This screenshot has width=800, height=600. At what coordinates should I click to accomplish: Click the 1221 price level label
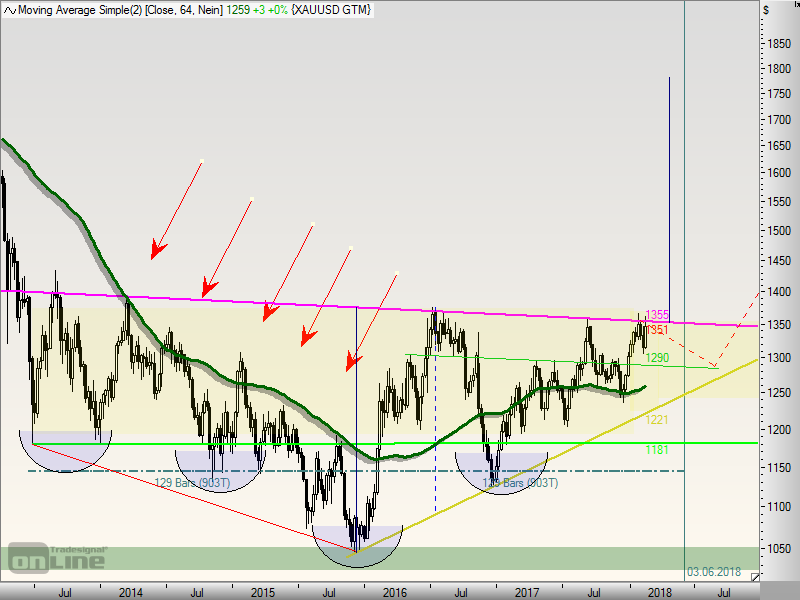point(657,420)
